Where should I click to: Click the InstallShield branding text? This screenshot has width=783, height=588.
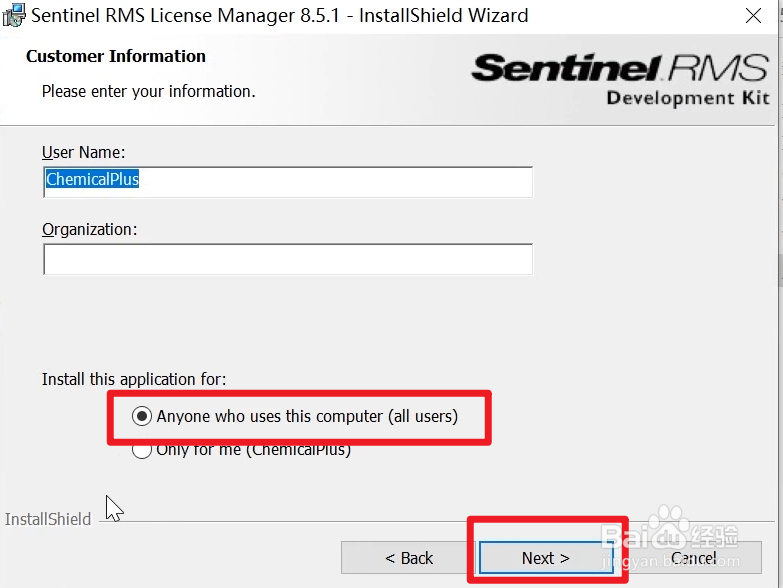tap(48, 519)
